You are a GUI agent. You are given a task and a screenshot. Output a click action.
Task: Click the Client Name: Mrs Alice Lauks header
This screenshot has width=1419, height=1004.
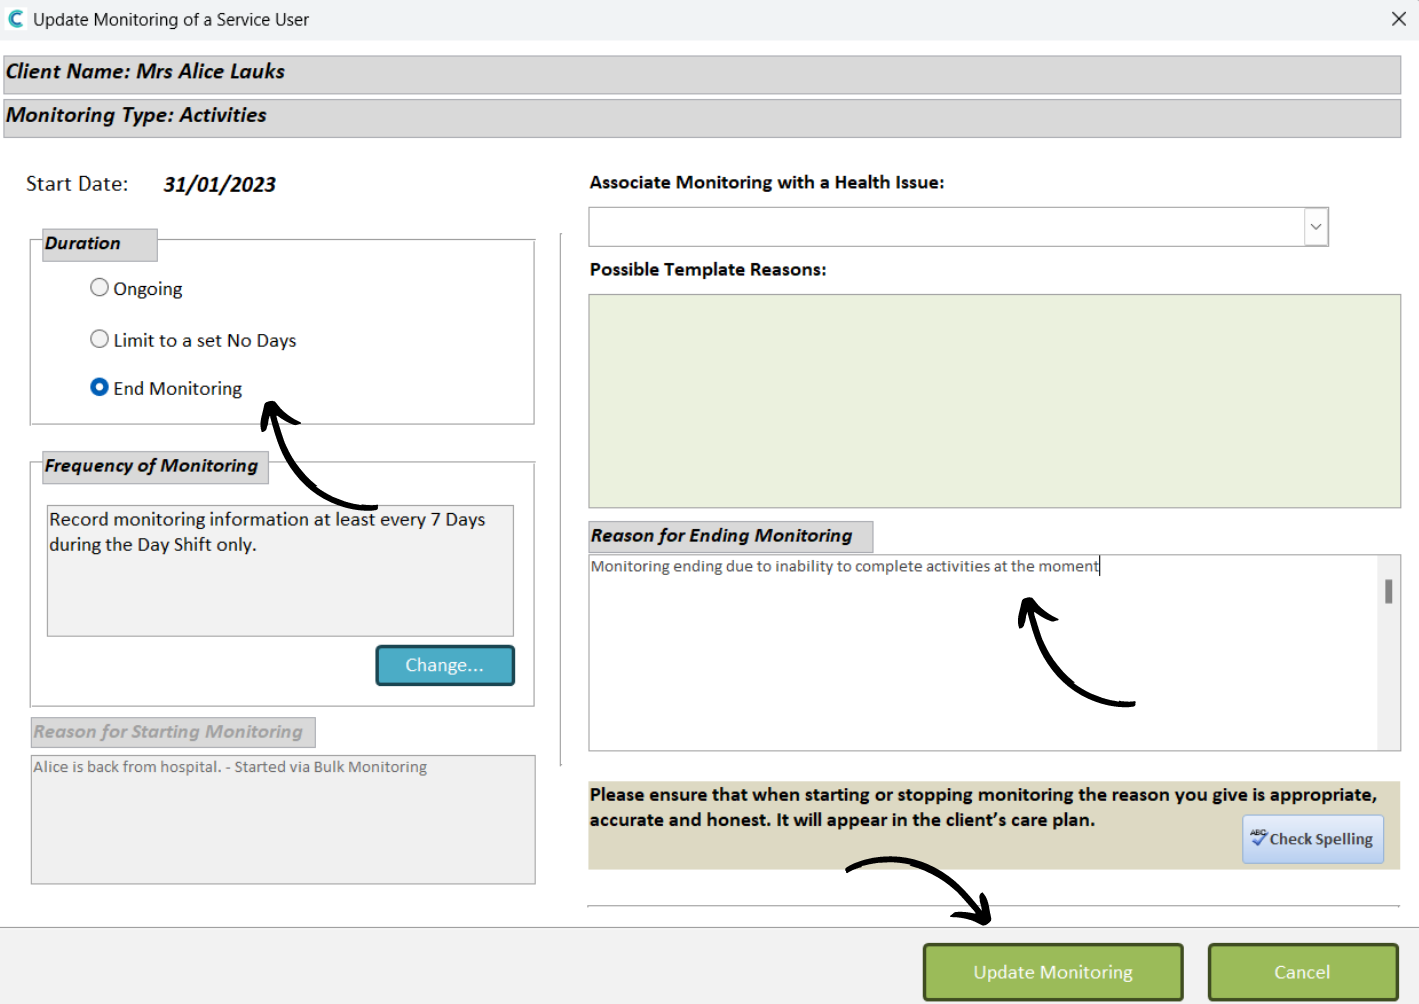(702, 74)
